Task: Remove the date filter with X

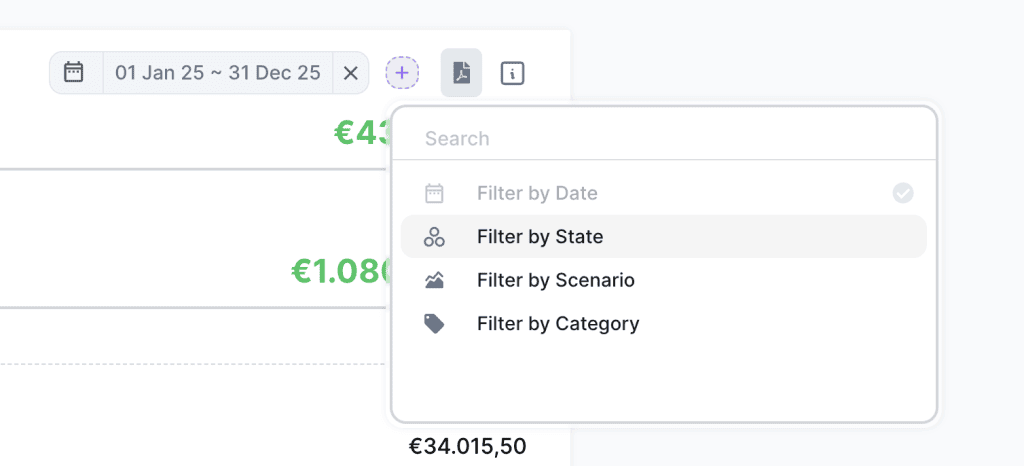Action: point(351,73)
